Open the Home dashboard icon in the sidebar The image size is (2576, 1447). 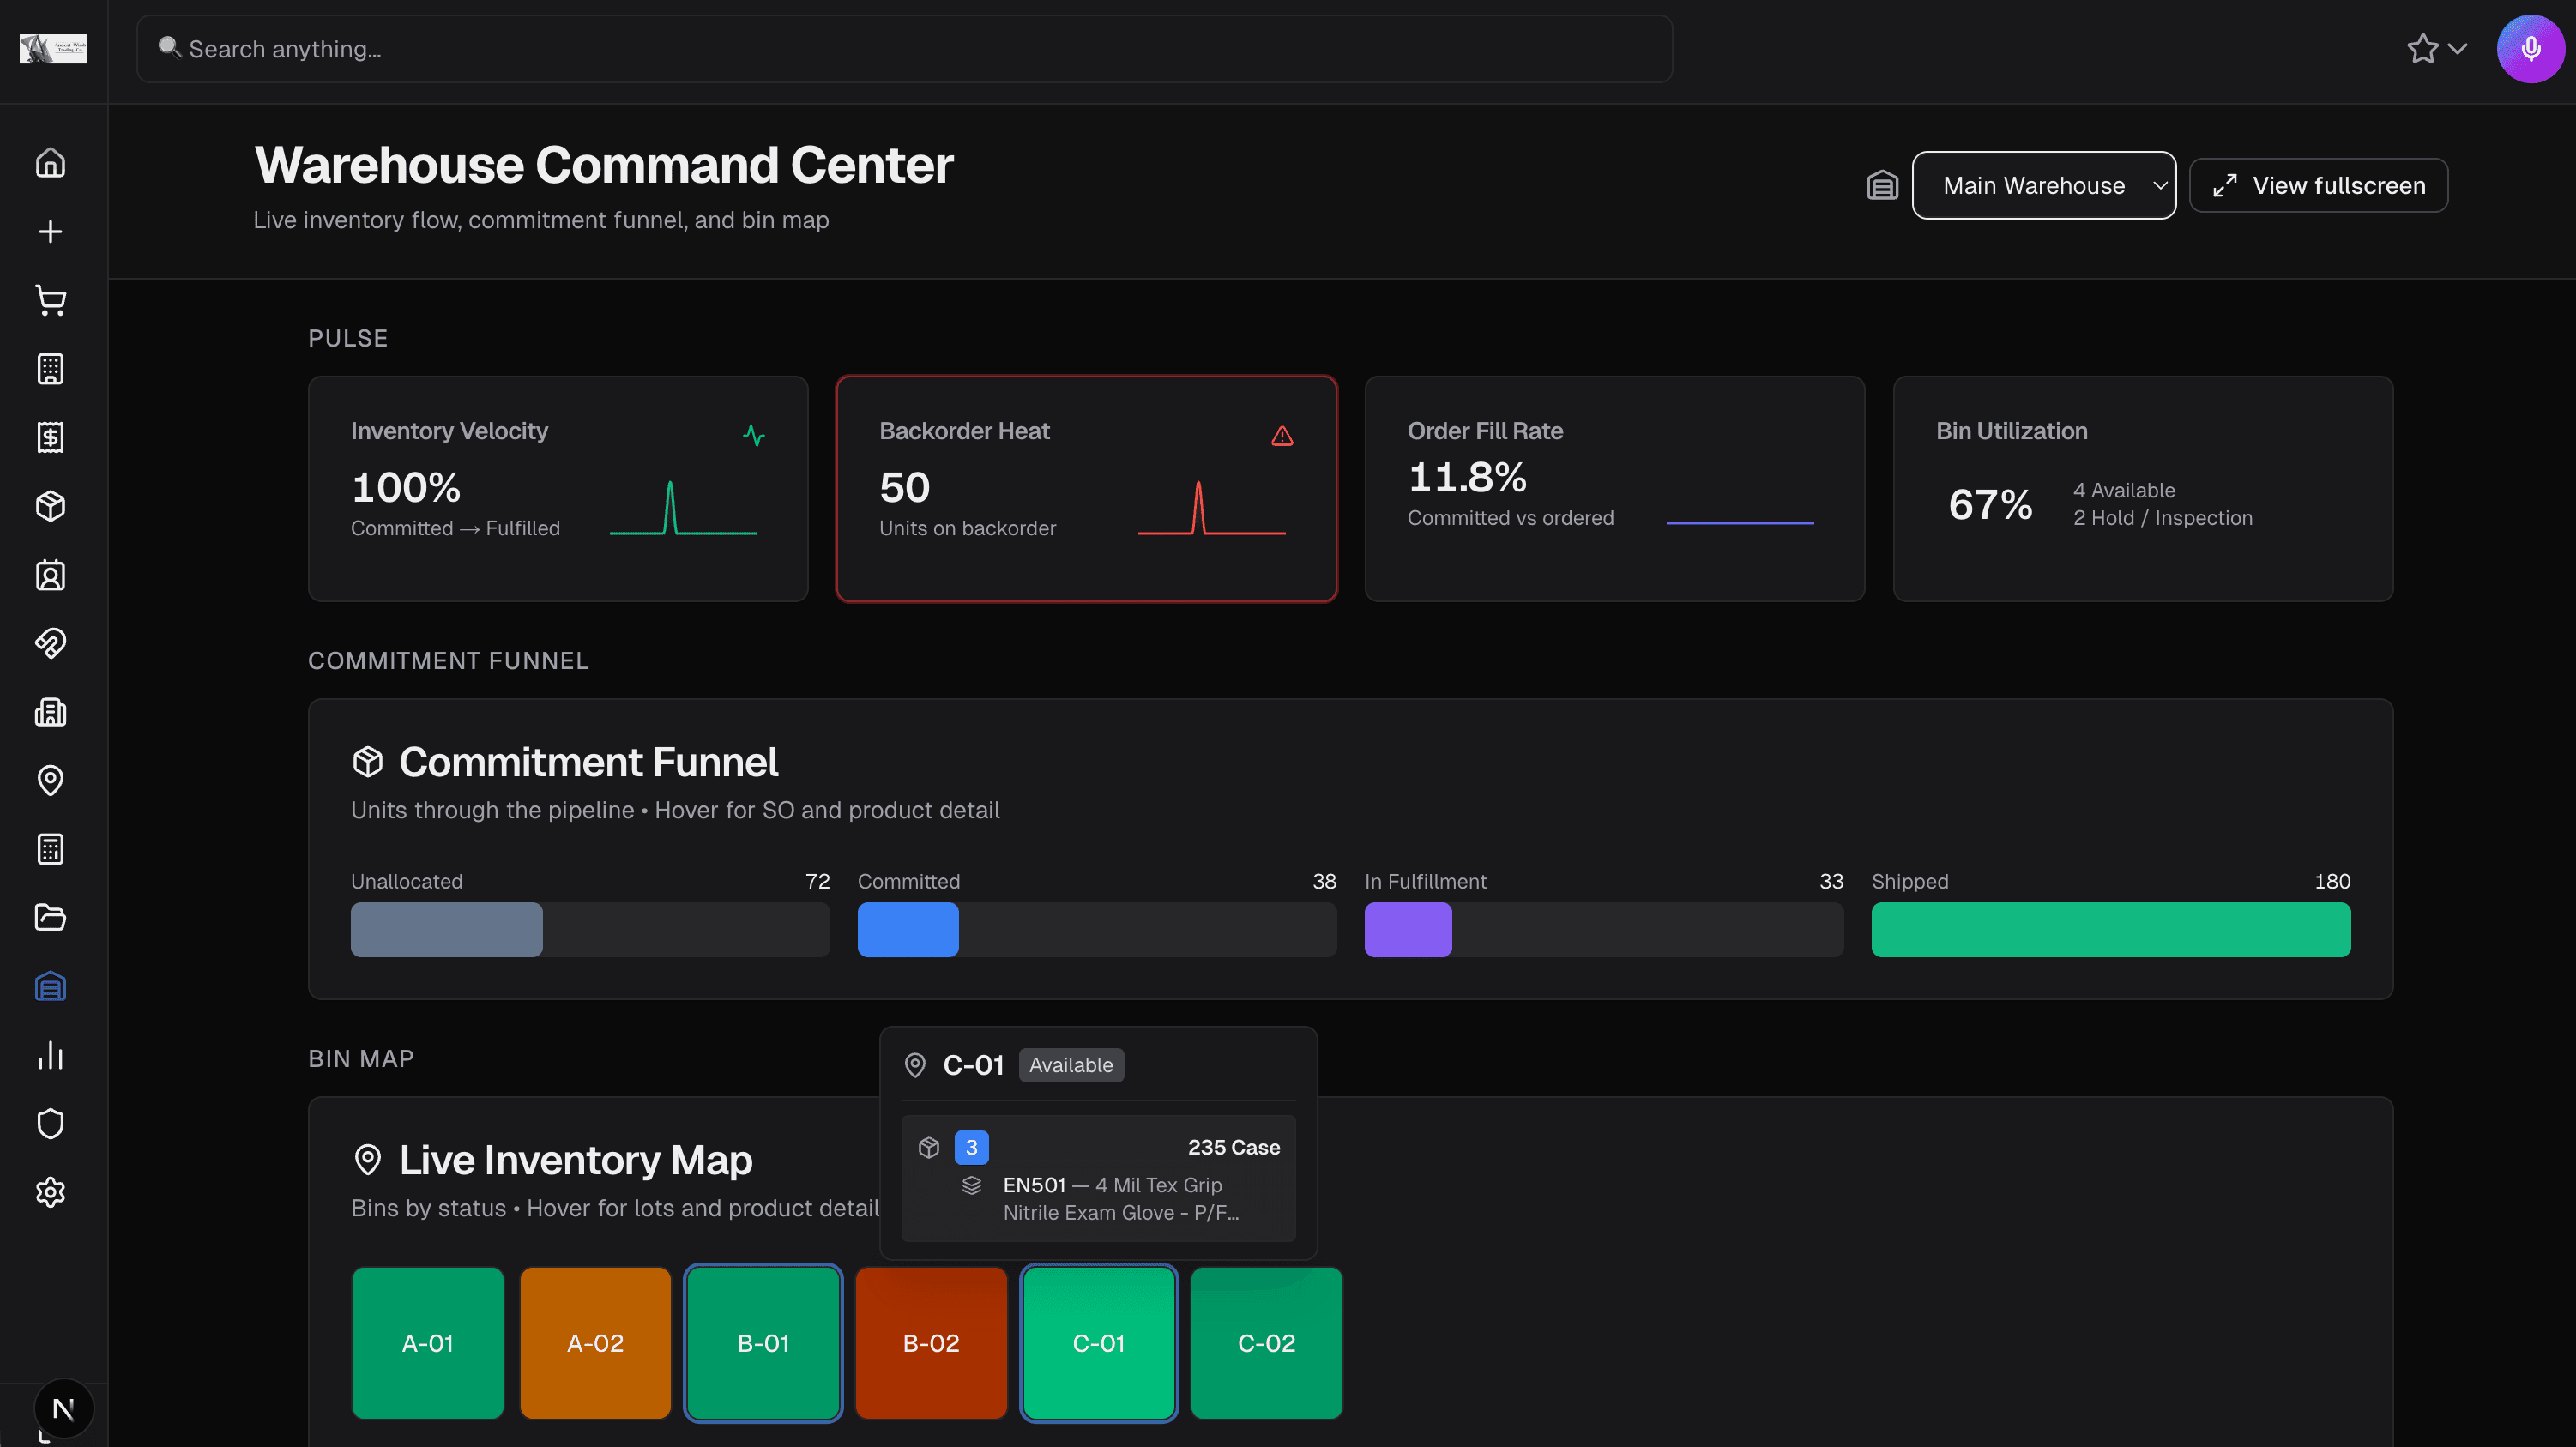click(51, 162)
